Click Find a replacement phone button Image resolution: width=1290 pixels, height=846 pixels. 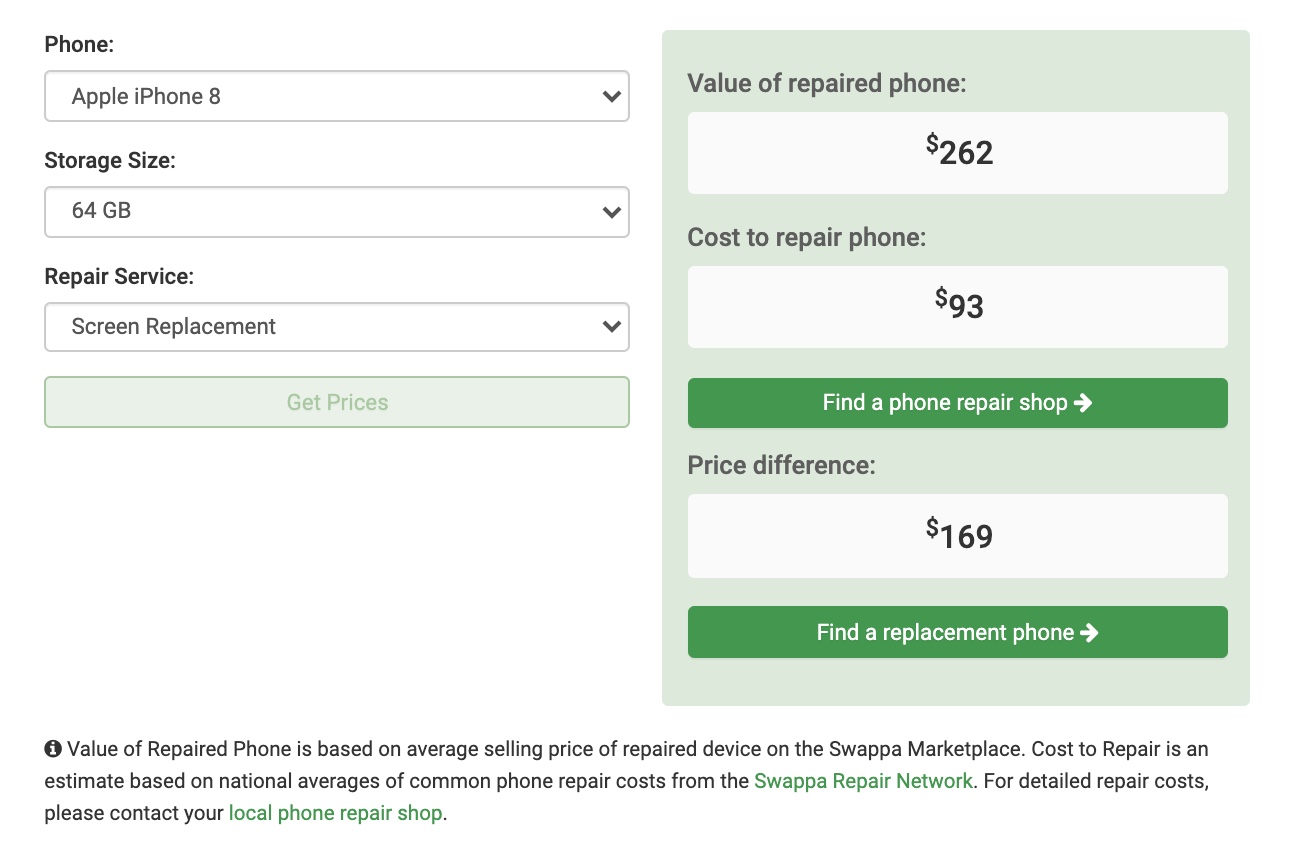pyautogui.click(x=957, y=632)
